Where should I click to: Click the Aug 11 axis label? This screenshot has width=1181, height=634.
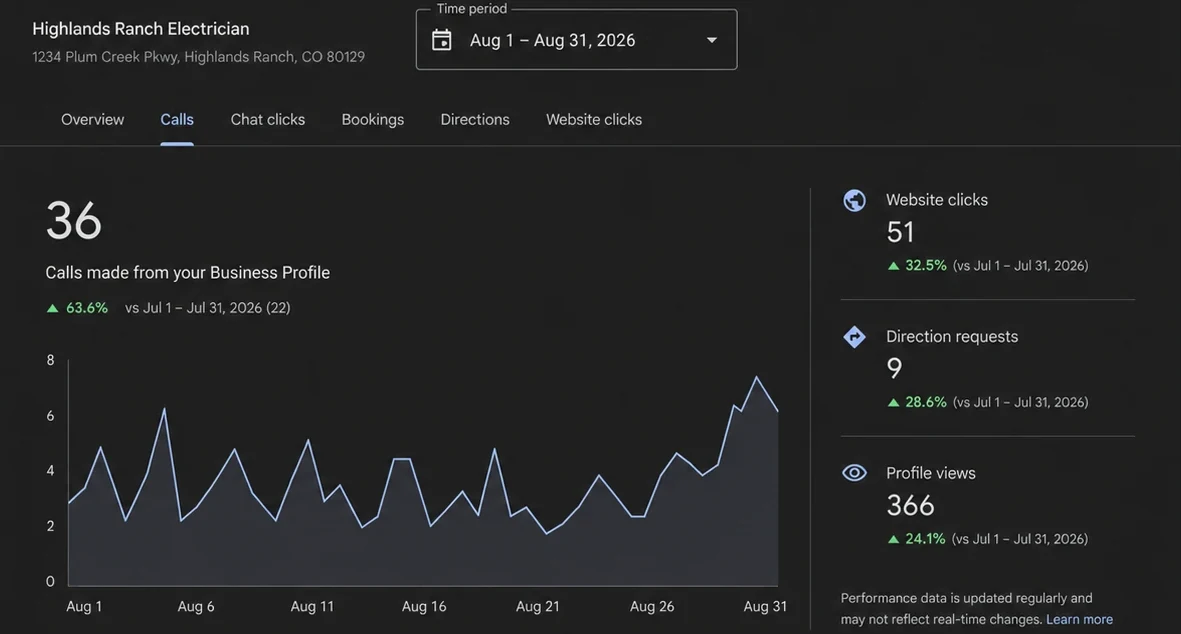[x=312, y=606]
